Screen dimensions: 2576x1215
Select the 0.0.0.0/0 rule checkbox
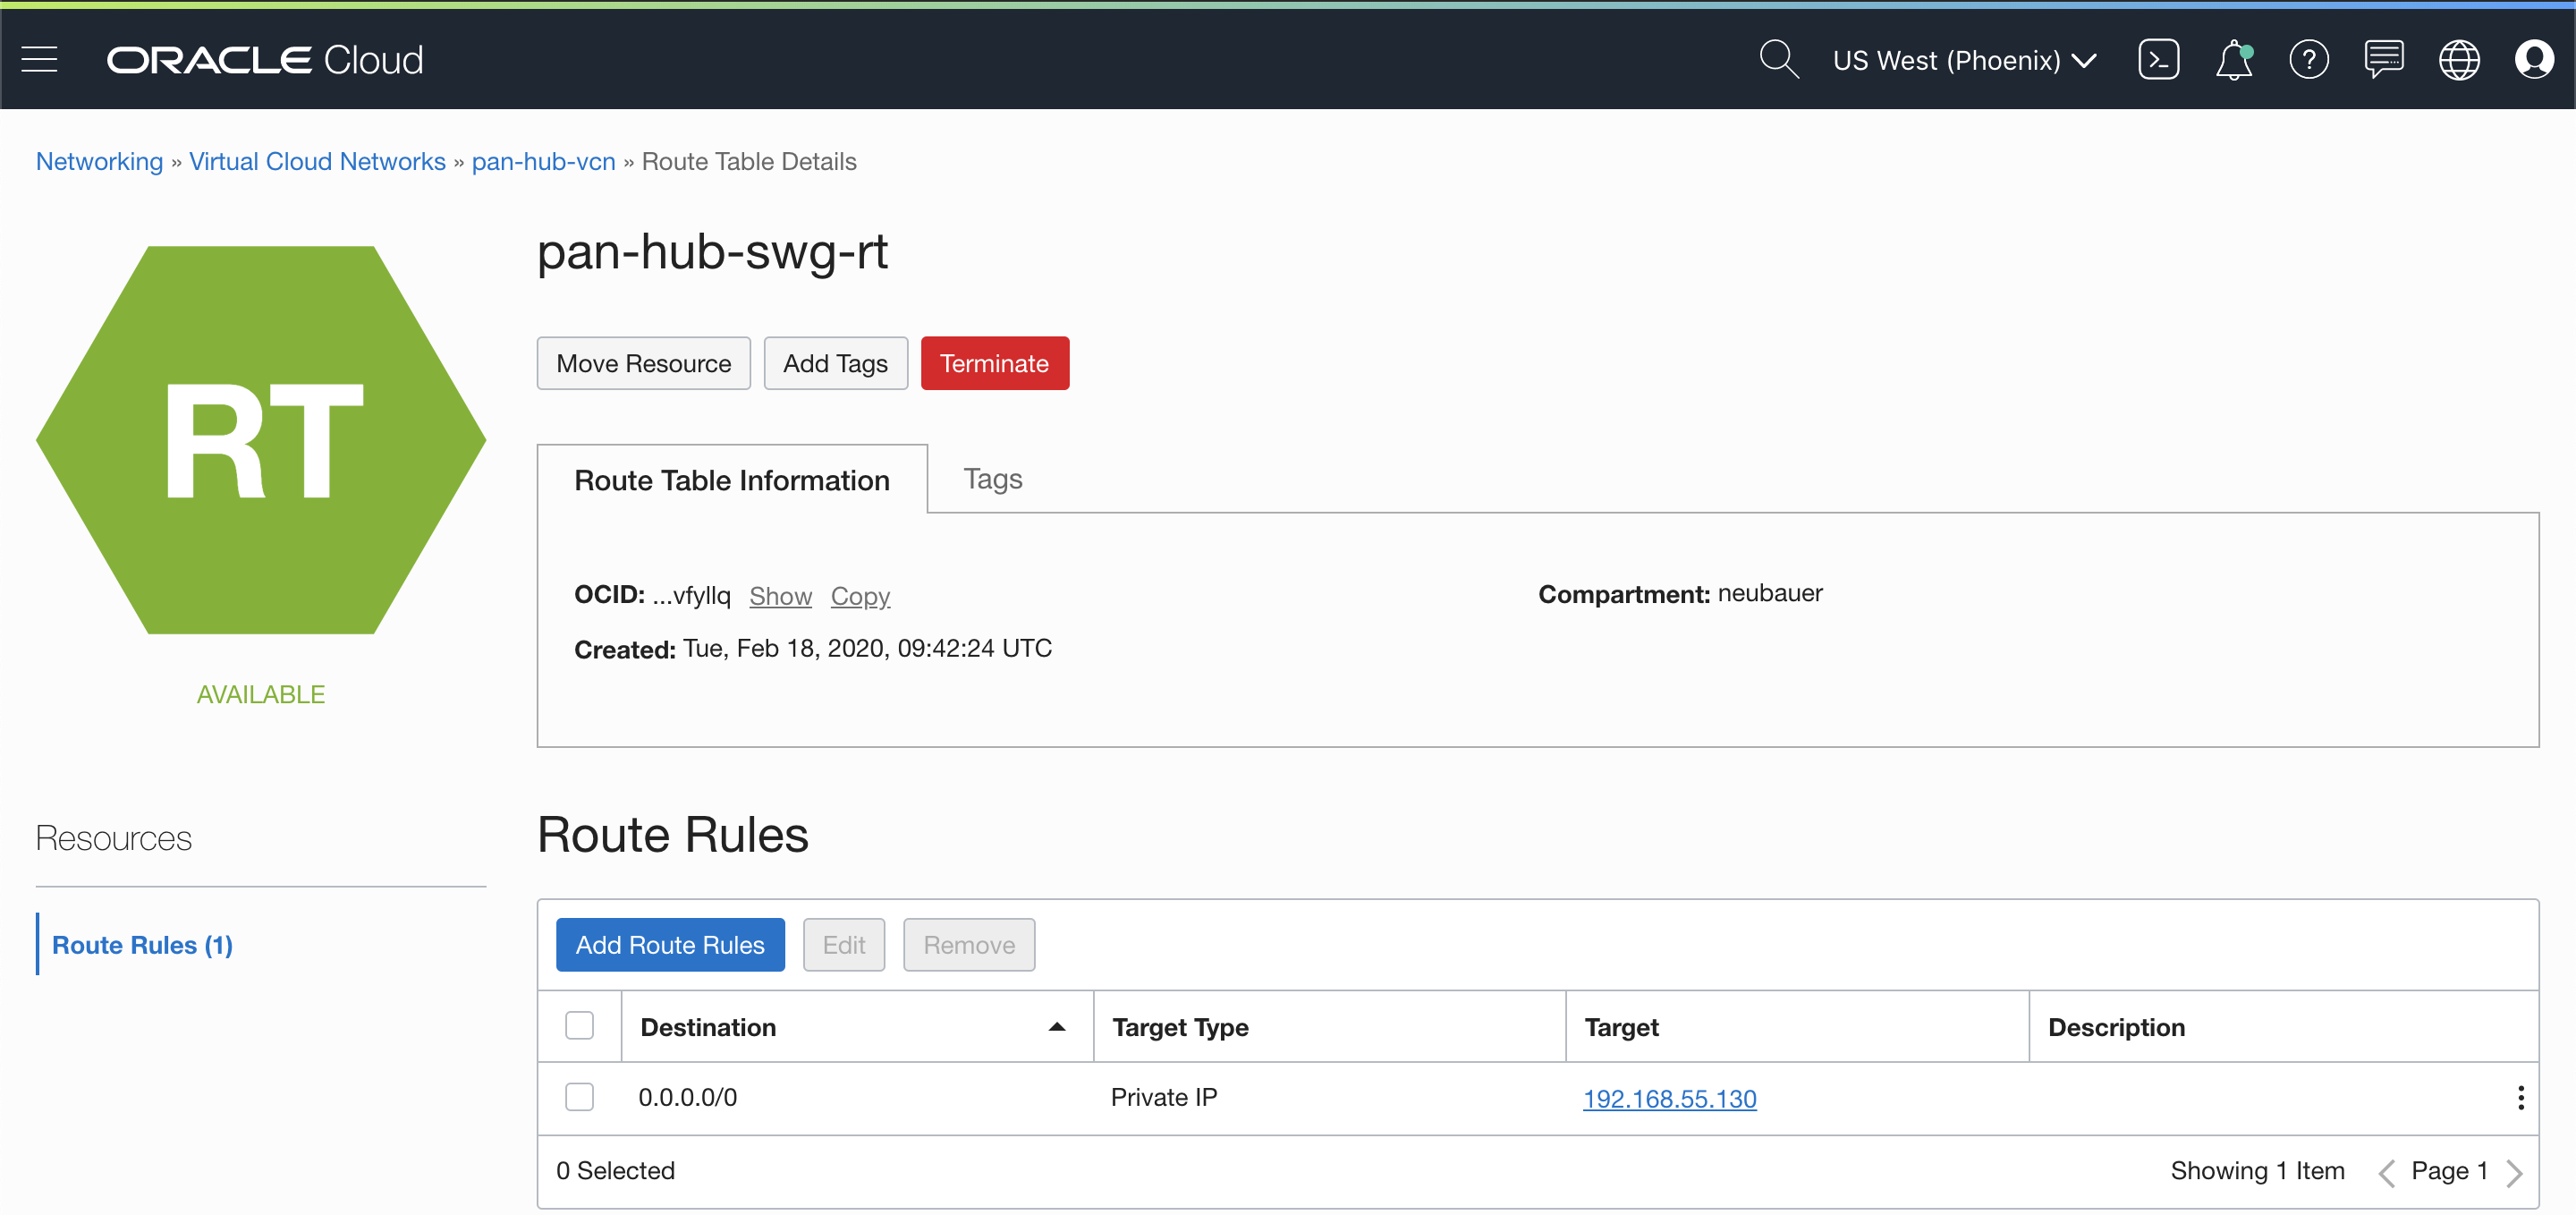tap(579, 1097)
